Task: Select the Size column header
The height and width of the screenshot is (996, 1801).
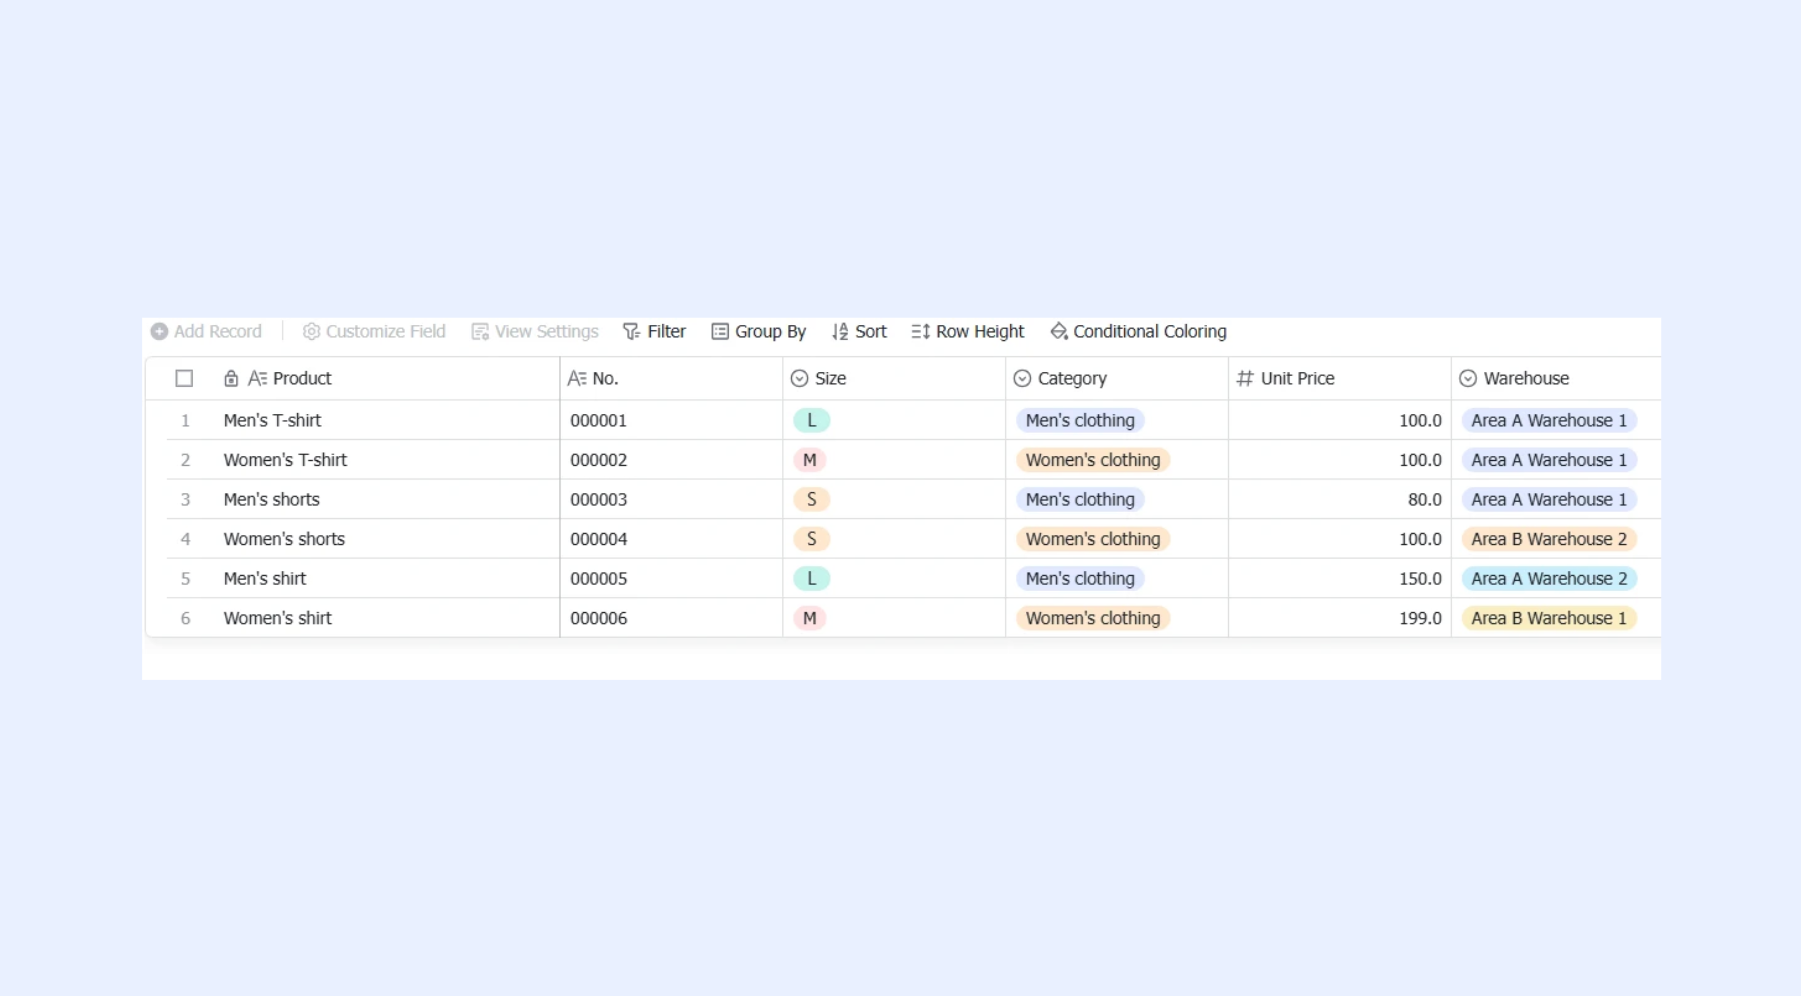Action: point(894,378)
